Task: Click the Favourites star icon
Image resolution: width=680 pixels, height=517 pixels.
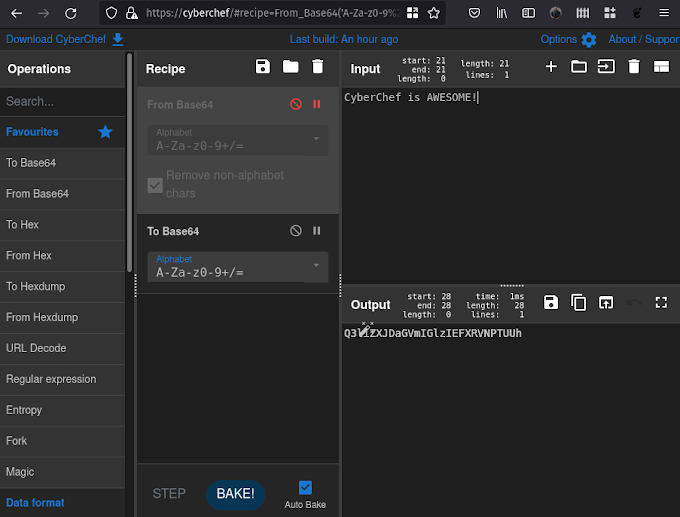Action: click(105, 132)
